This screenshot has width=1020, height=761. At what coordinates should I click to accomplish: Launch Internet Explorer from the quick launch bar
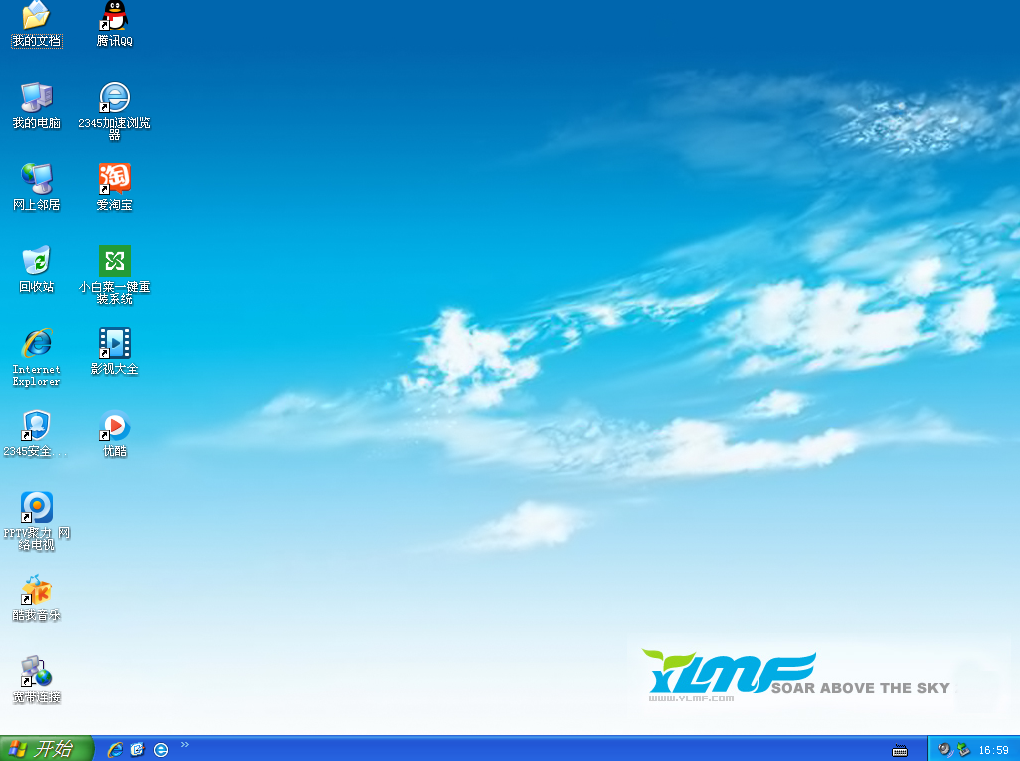coord(115,750)
